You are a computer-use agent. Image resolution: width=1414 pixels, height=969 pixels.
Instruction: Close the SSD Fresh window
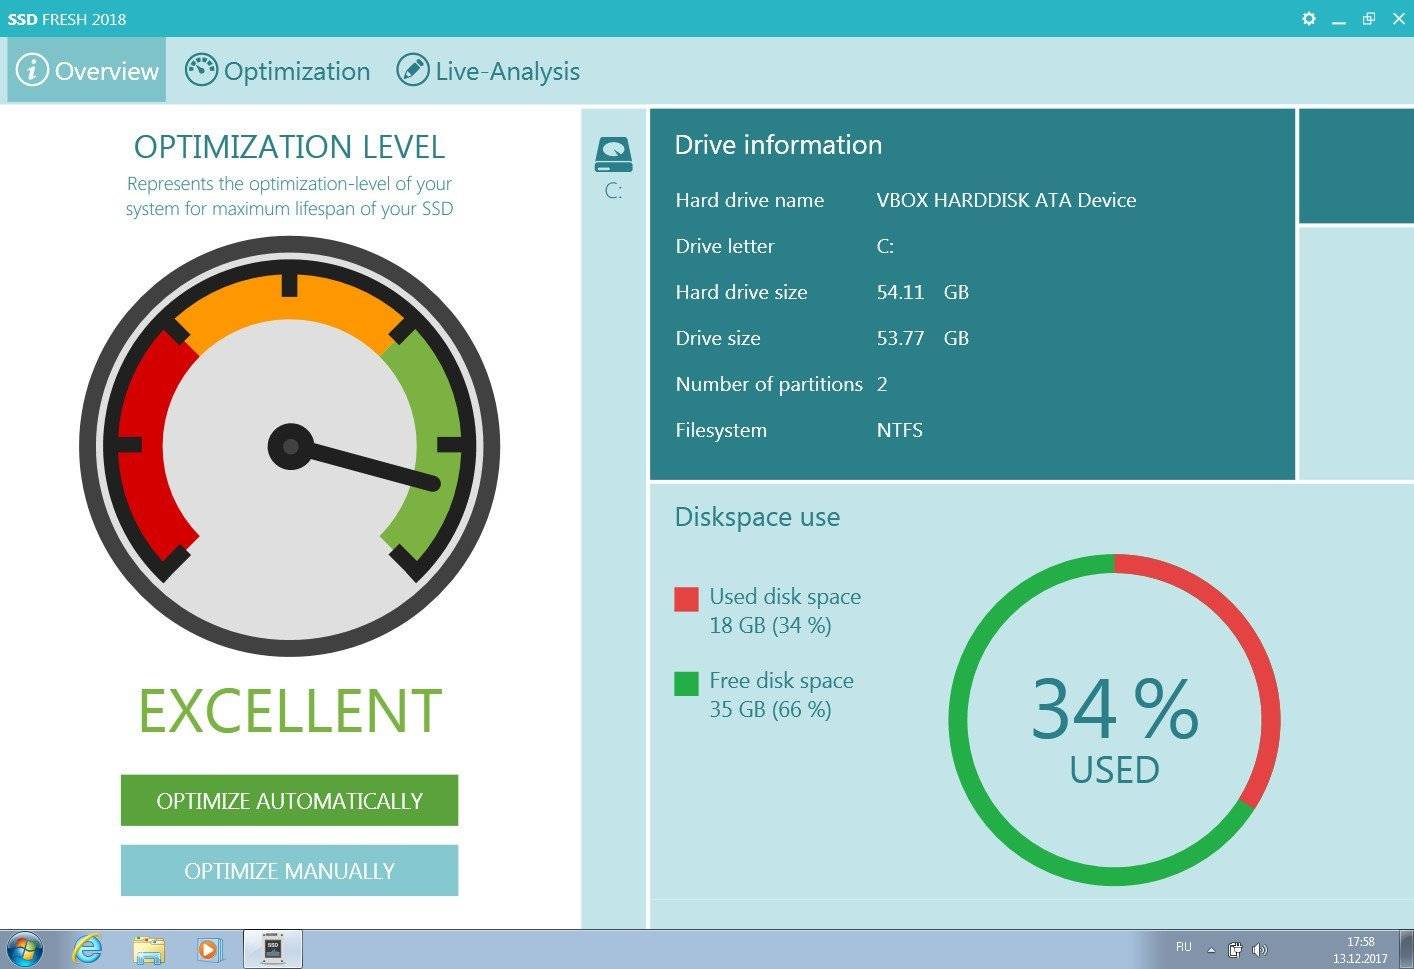coord(1398,18)
